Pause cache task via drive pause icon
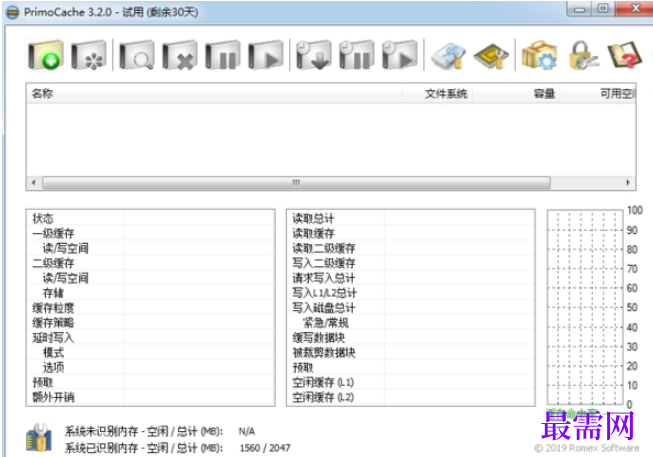Image resolution: width=653 pixels, height=457 pixels. tap(223, 55)
